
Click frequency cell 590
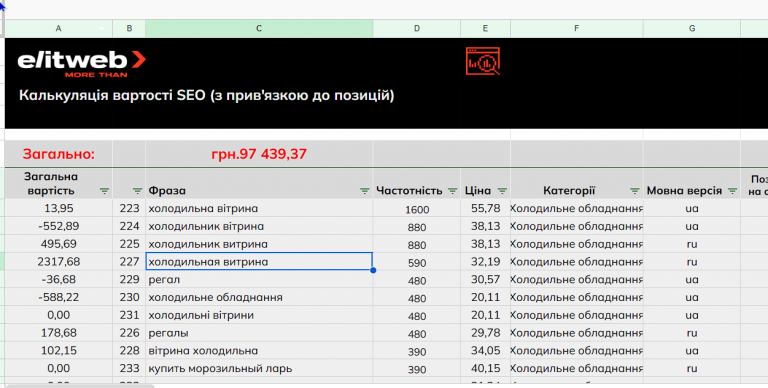[x=417, y=262]
